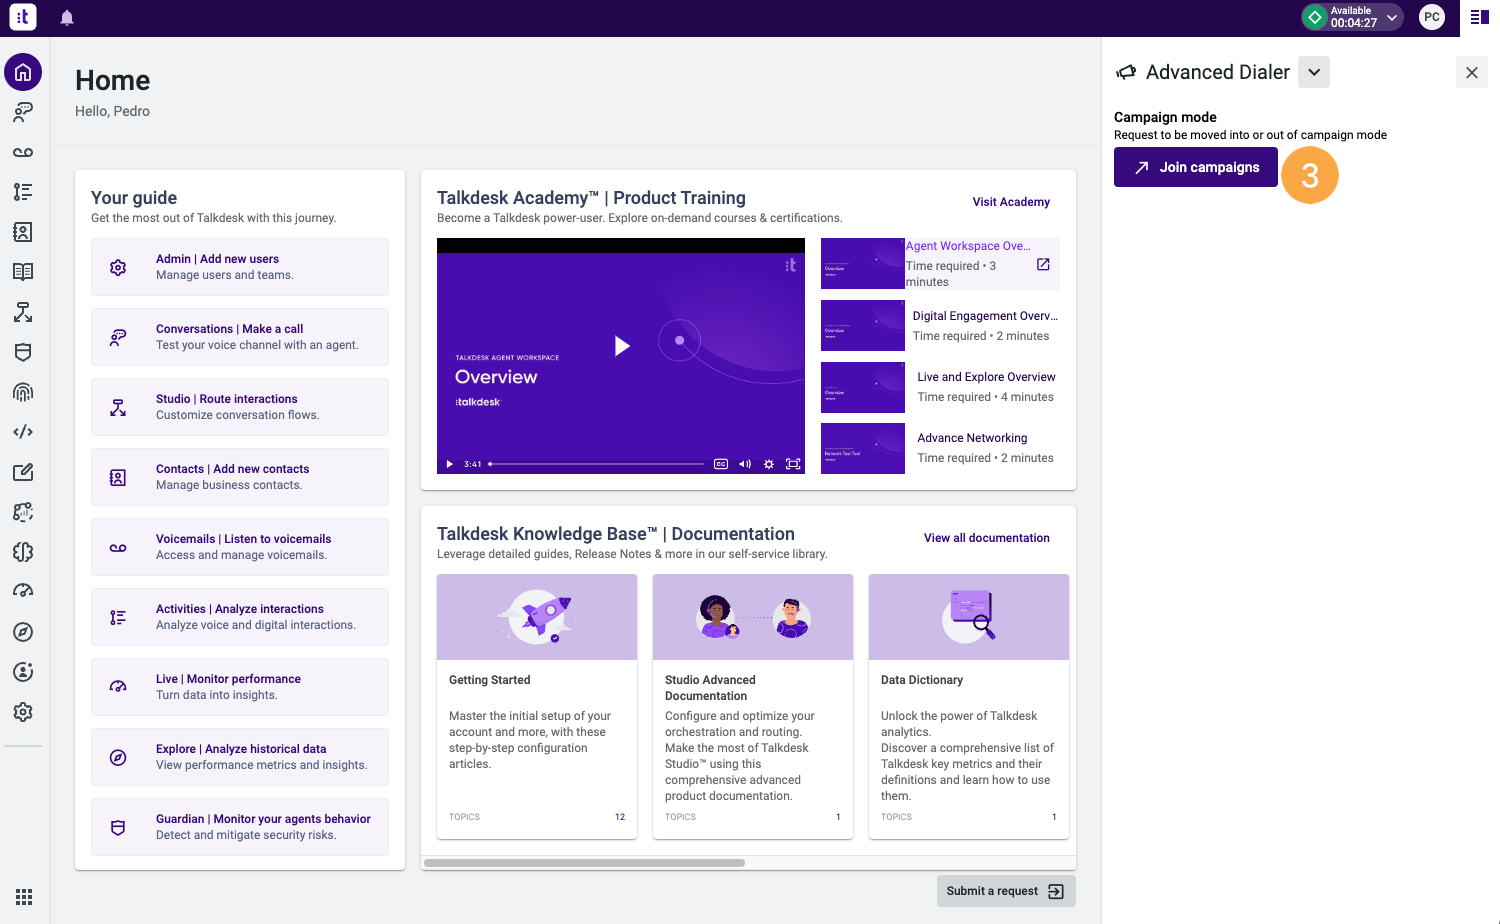
Task: Click the Talkdesk logo in top bar
Action: point(23,17)
